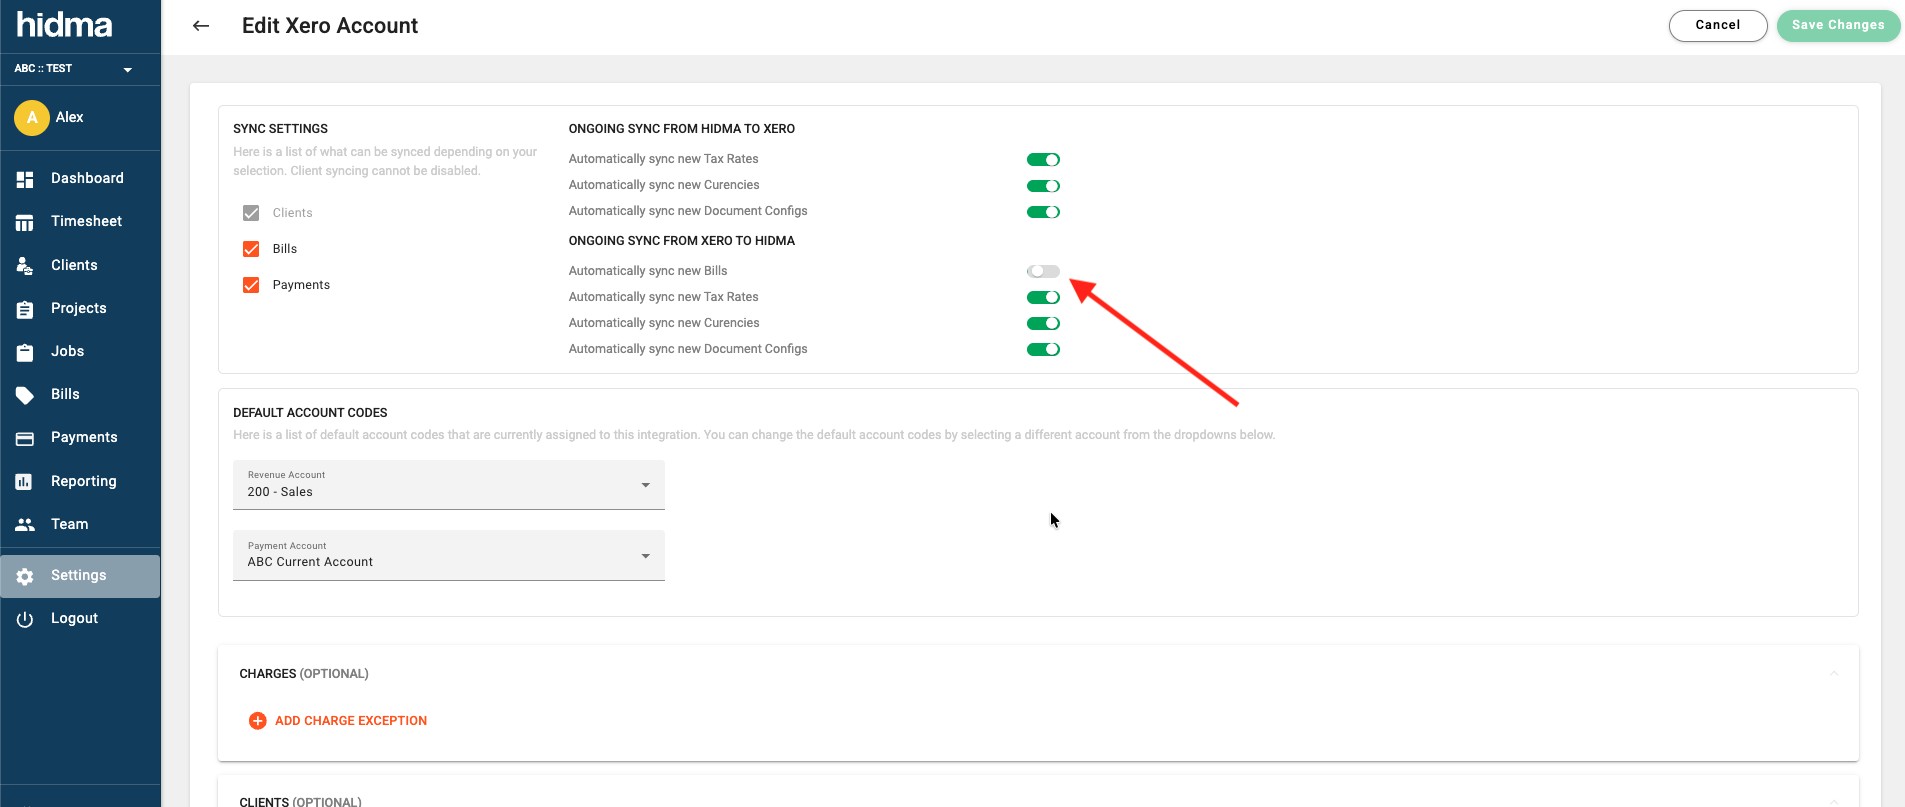Open the Timesheet page
This screenshot has height=807, width=1905.
click(80, 221)
